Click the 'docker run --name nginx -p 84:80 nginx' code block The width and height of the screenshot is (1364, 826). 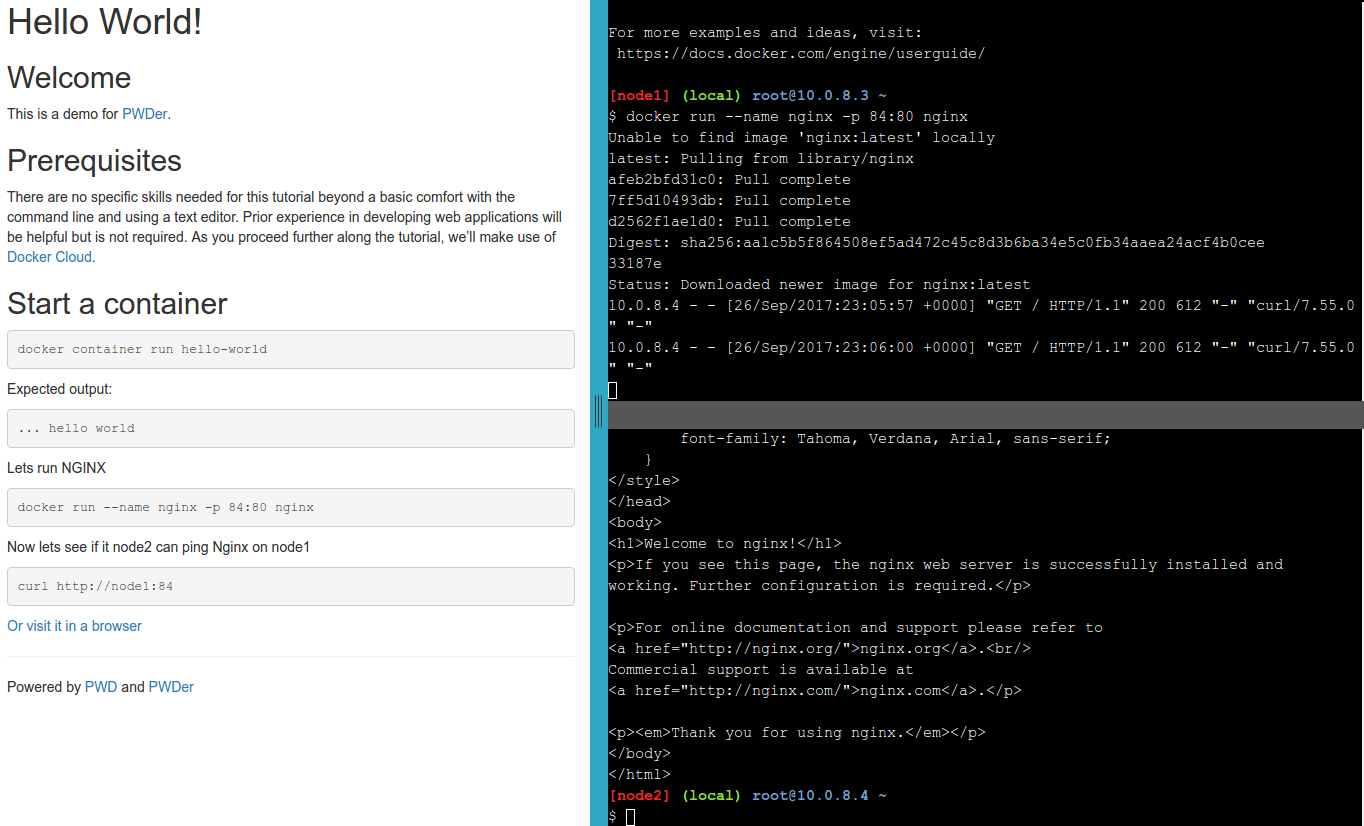point(291,507)
